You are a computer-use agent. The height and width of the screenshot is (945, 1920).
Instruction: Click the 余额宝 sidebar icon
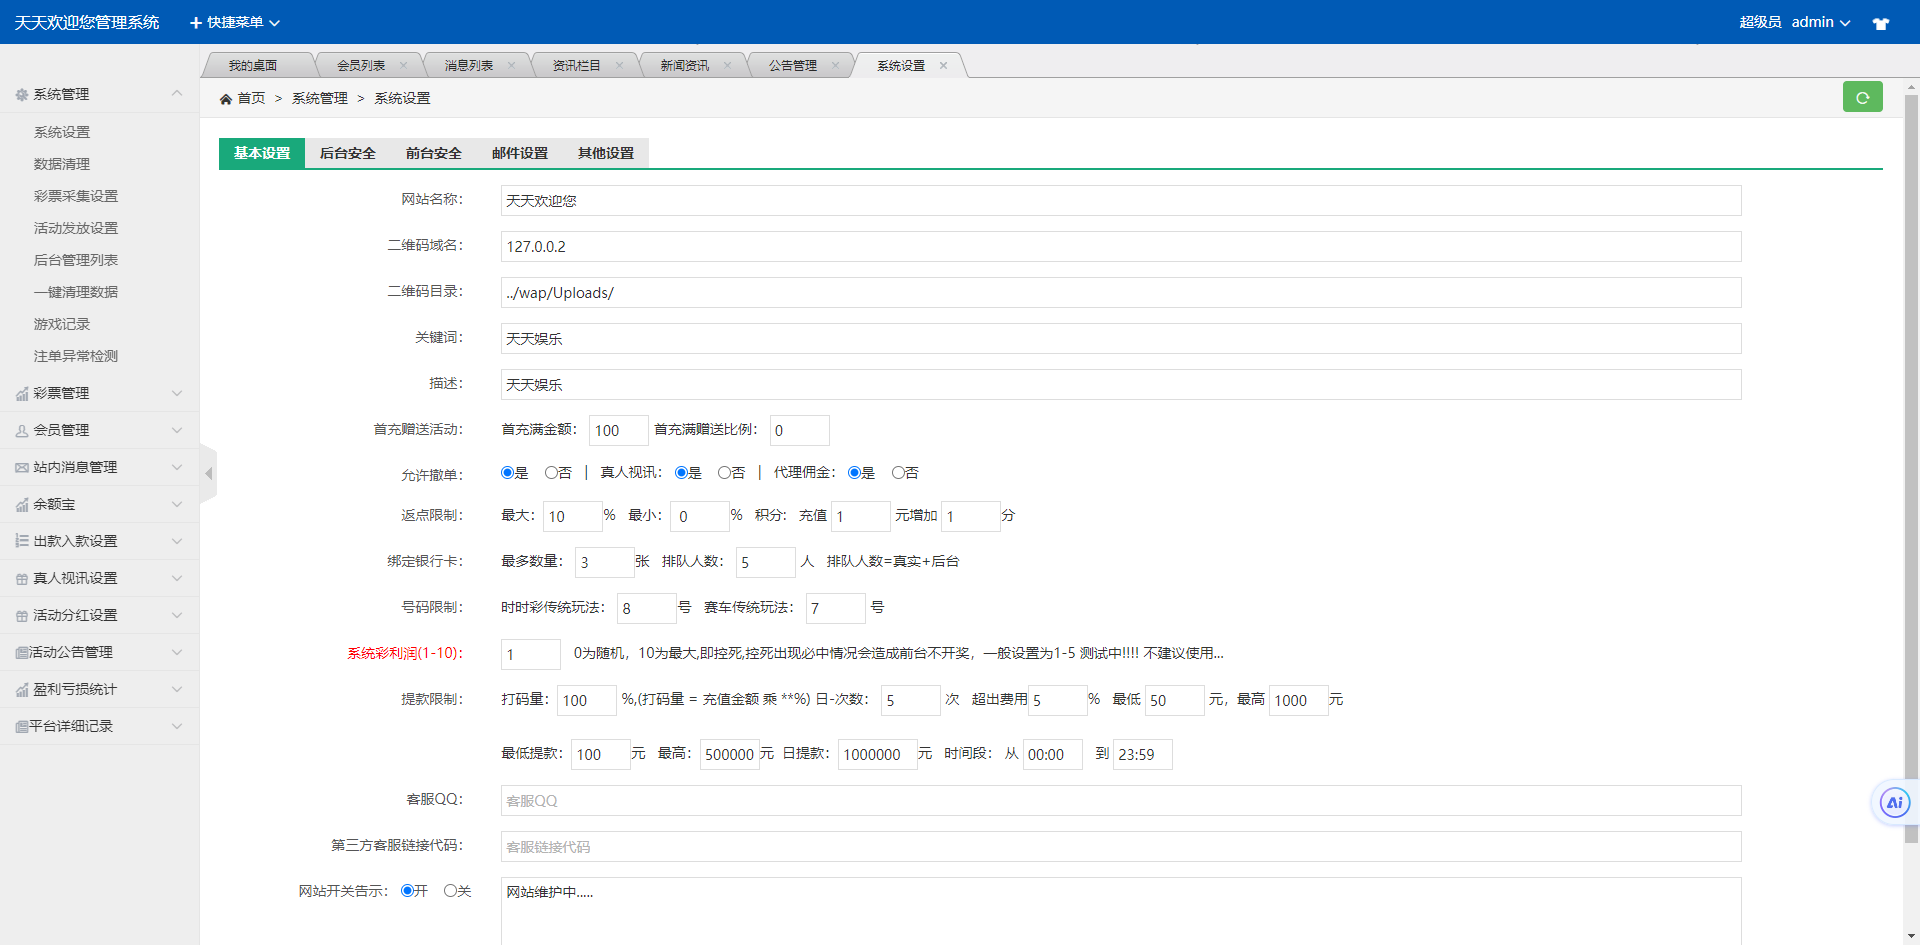[x=21, y=504]
